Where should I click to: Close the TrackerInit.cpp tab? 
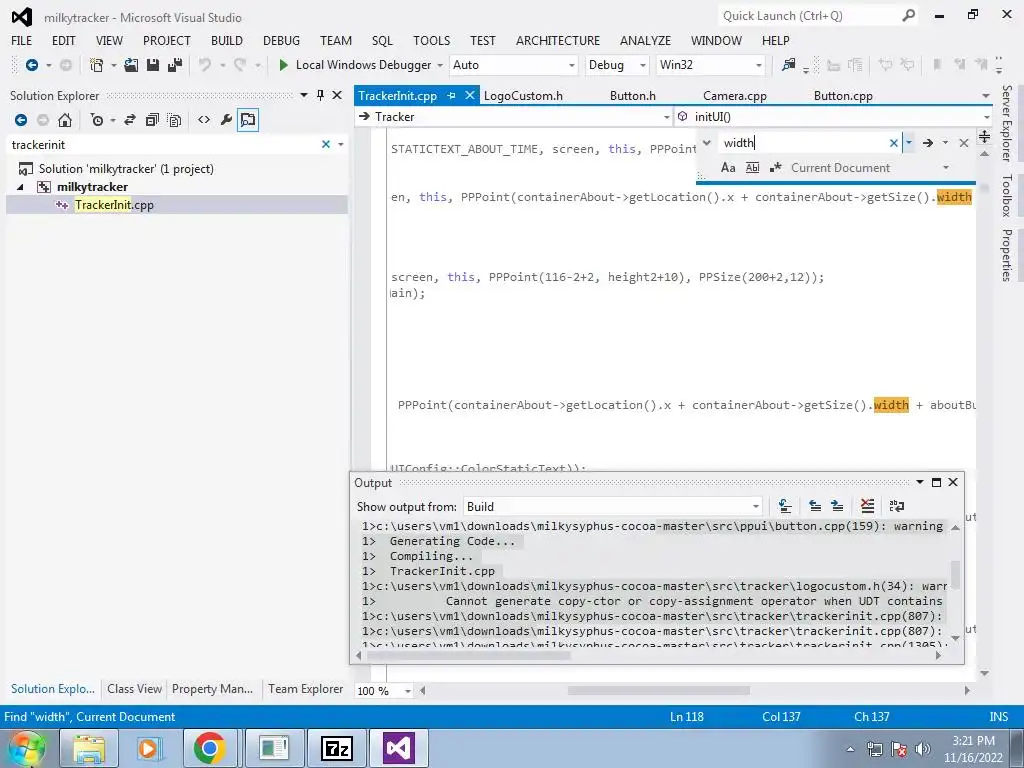point(470,95)
